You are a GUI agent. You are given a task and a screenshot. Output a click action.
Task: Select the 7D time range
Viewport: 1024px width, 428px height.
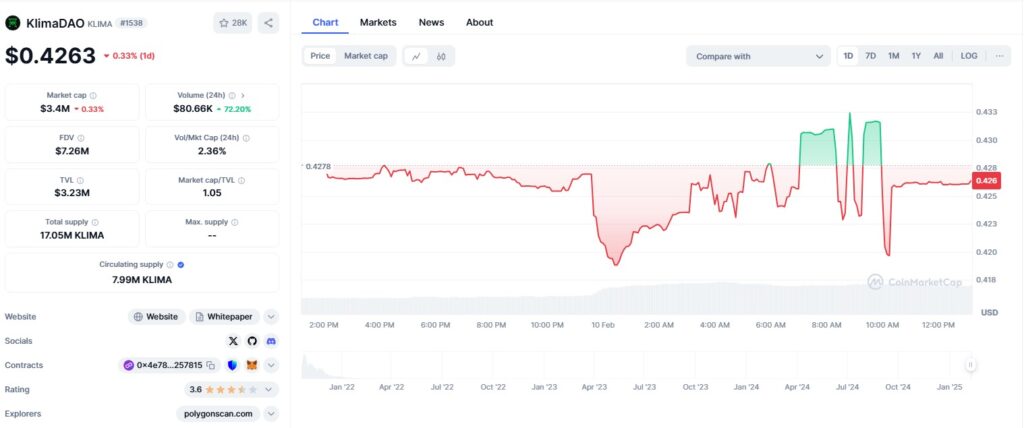click(x=870, y=56)
